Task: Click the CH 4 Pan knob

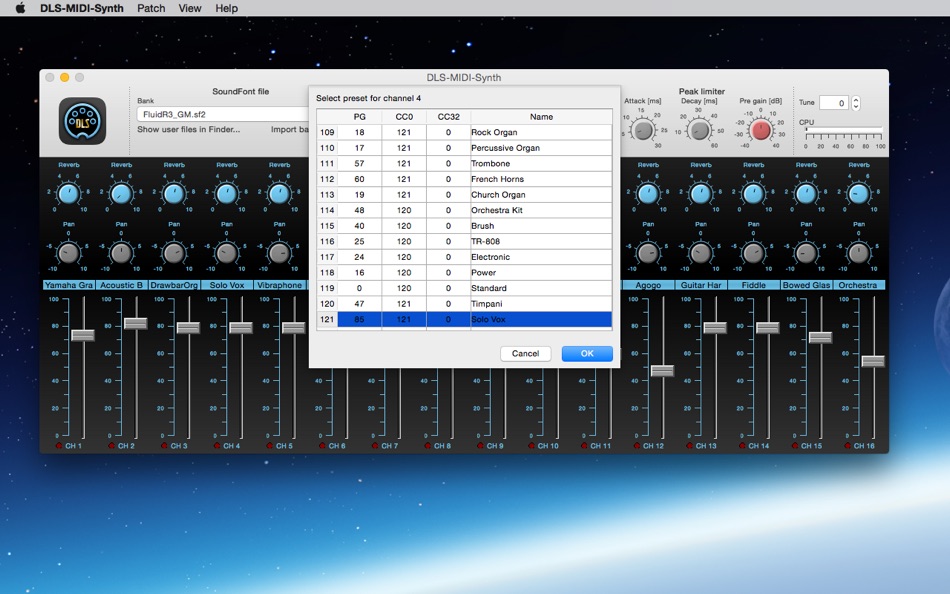Action: [227, 253]
